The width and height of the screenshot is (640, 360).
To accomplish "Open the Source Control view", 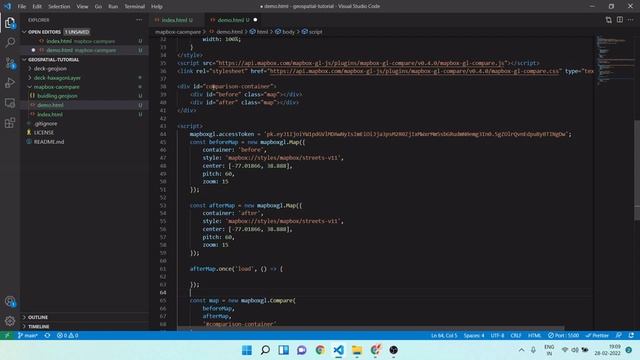I will point(10,63).
